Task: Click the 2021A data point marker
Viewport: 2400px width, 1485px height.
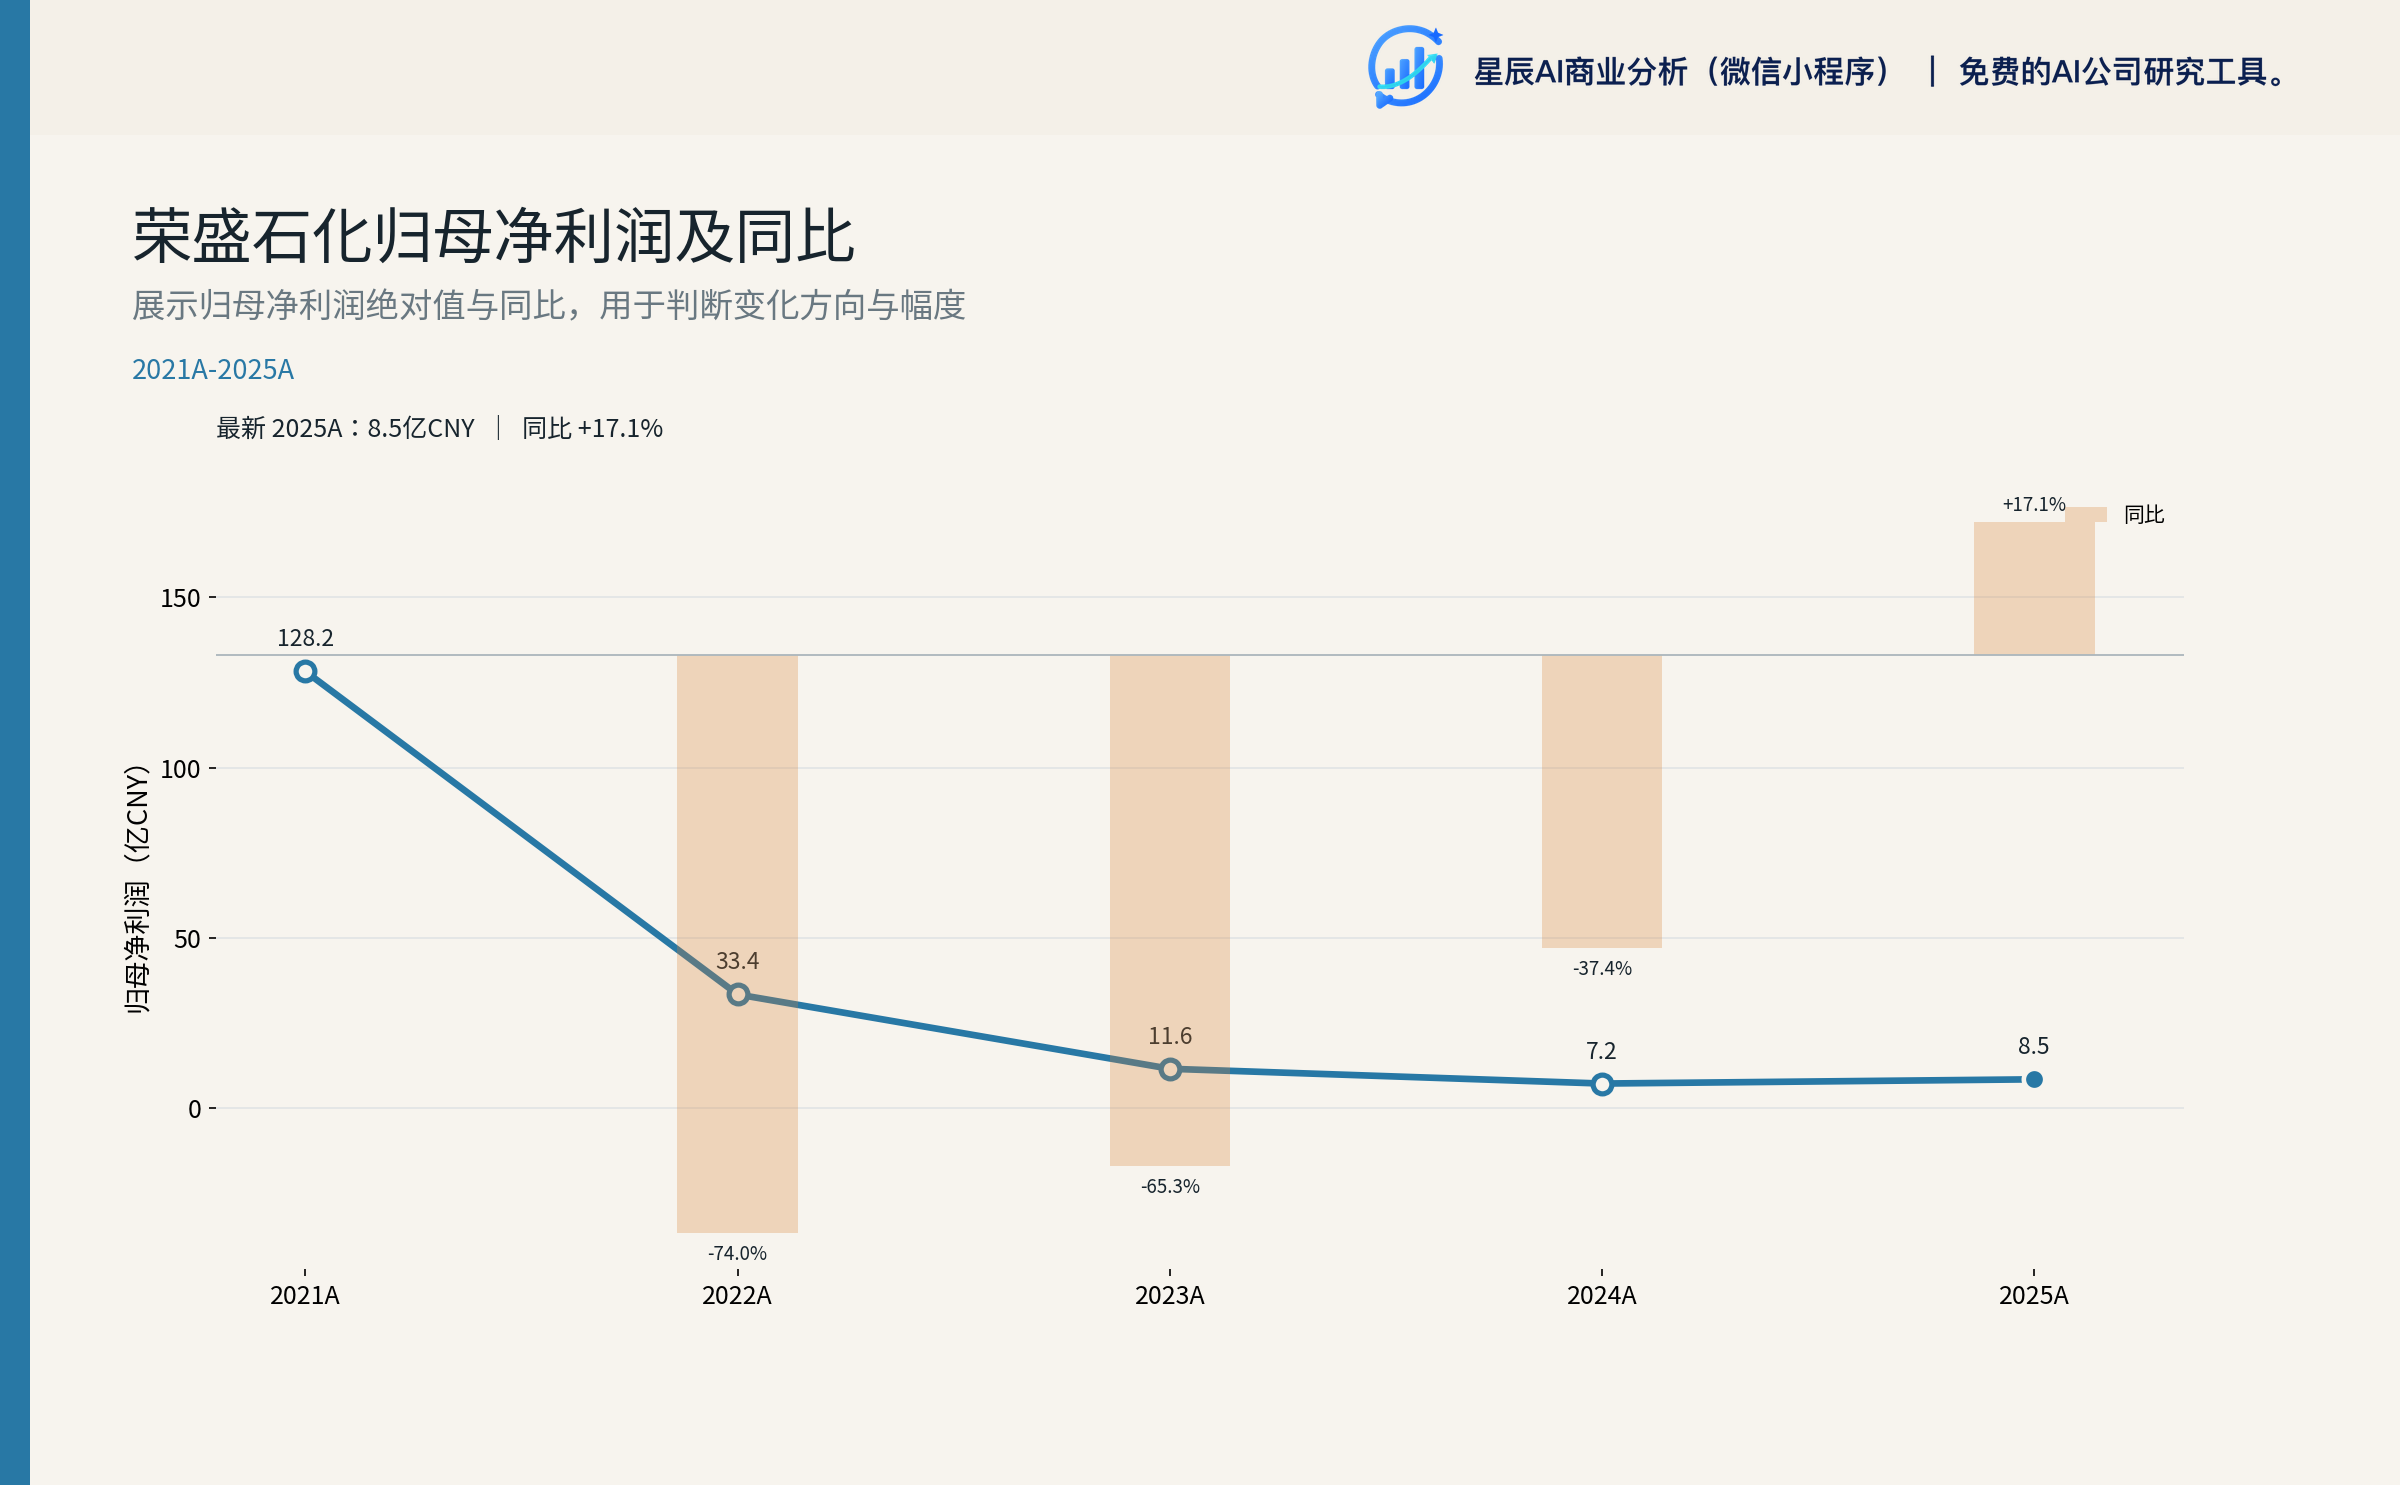Action: pyautogui.click(x=305, y=672)
